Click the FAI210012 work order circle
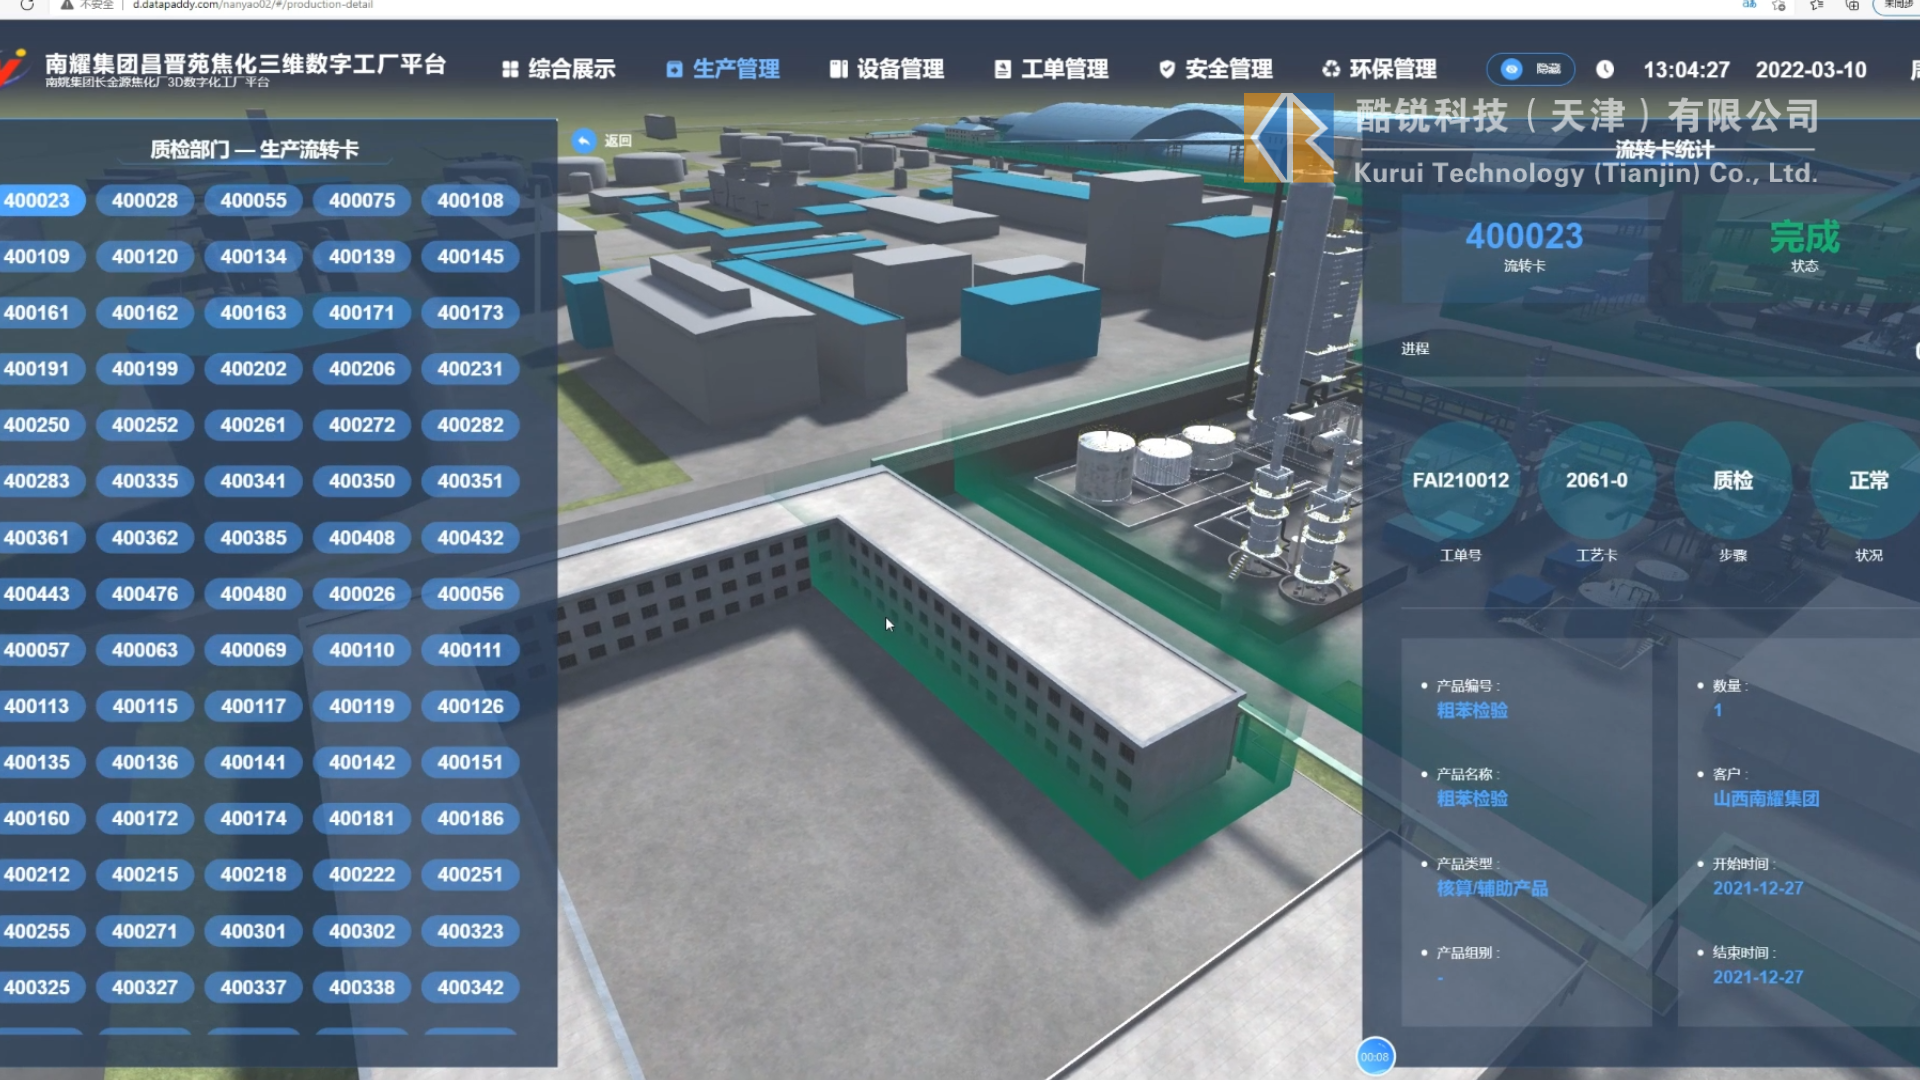This screenshot has height=1080, width=1920. tap(1460, 481)
